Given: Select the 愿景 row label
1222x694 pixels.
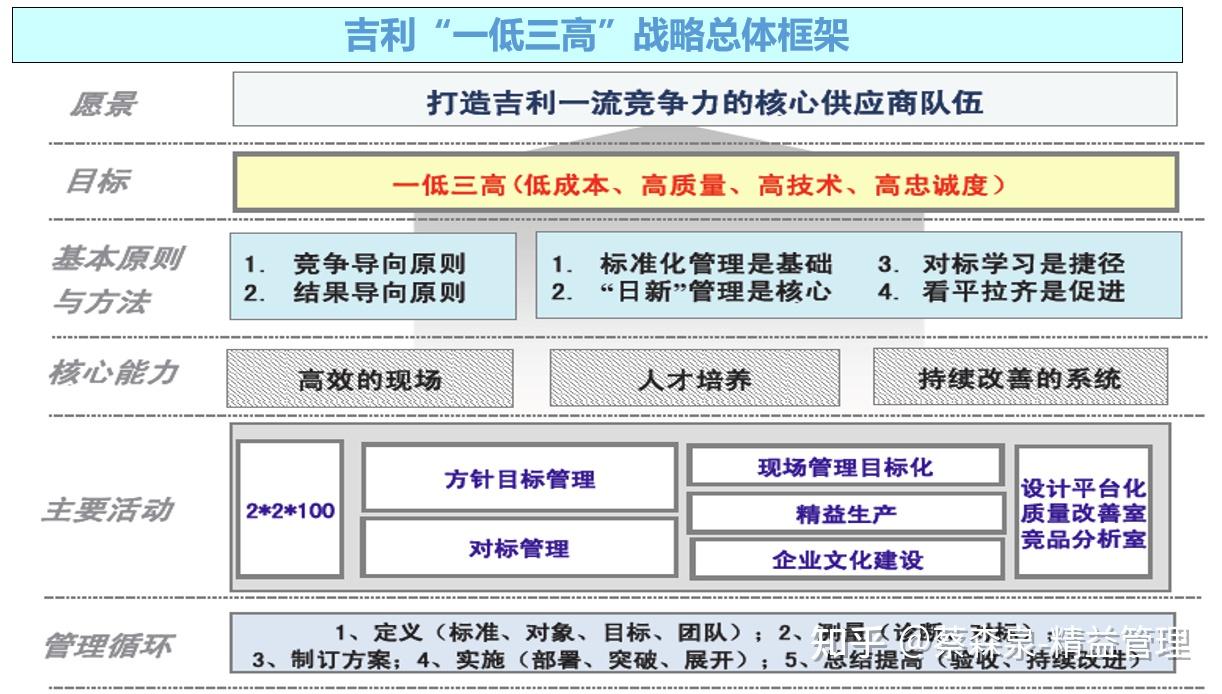Looking at the screenshot, I should click(102, 104).
